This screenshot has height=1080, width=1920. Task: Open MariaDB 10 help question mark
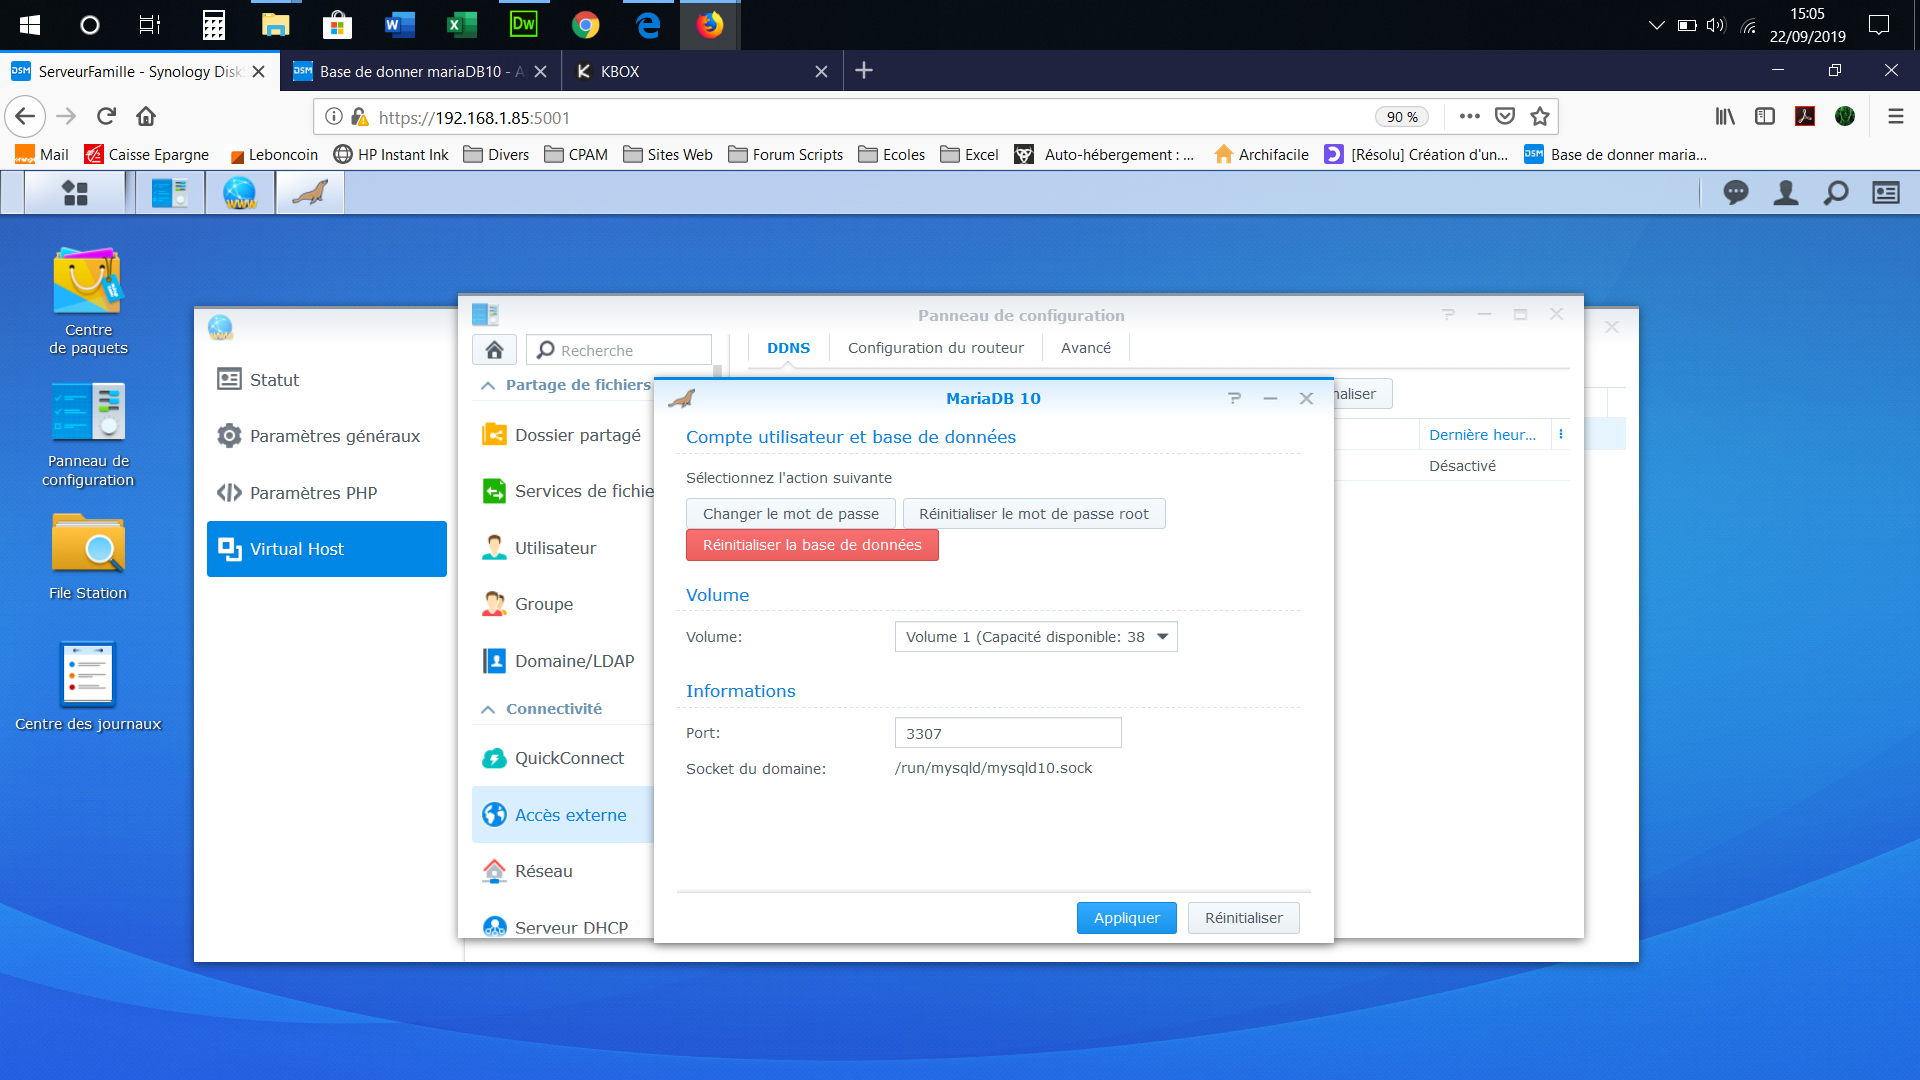[x=1235, y=398]
